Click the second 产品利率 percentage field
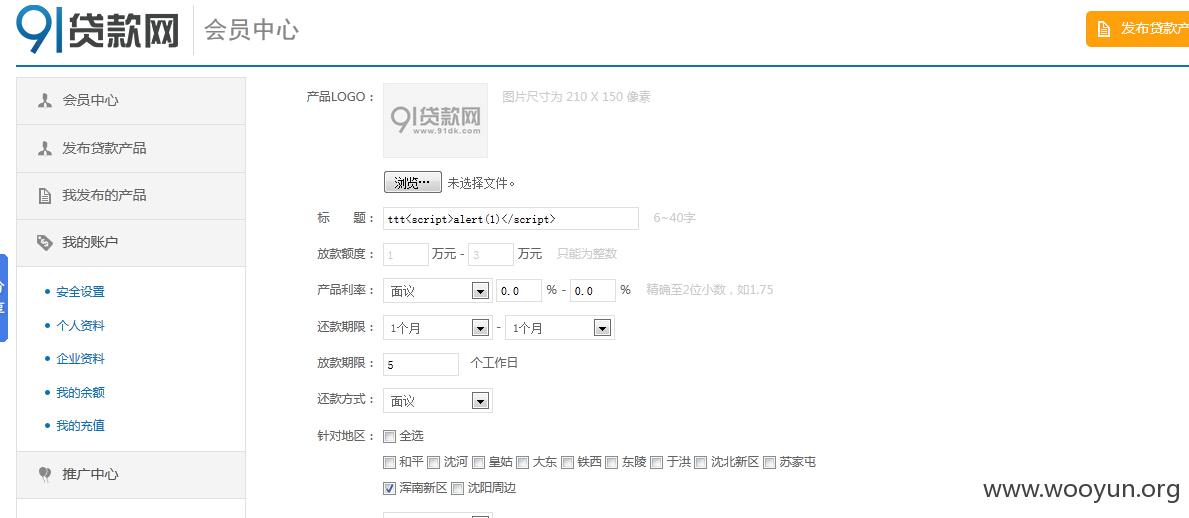 [593, 290]
